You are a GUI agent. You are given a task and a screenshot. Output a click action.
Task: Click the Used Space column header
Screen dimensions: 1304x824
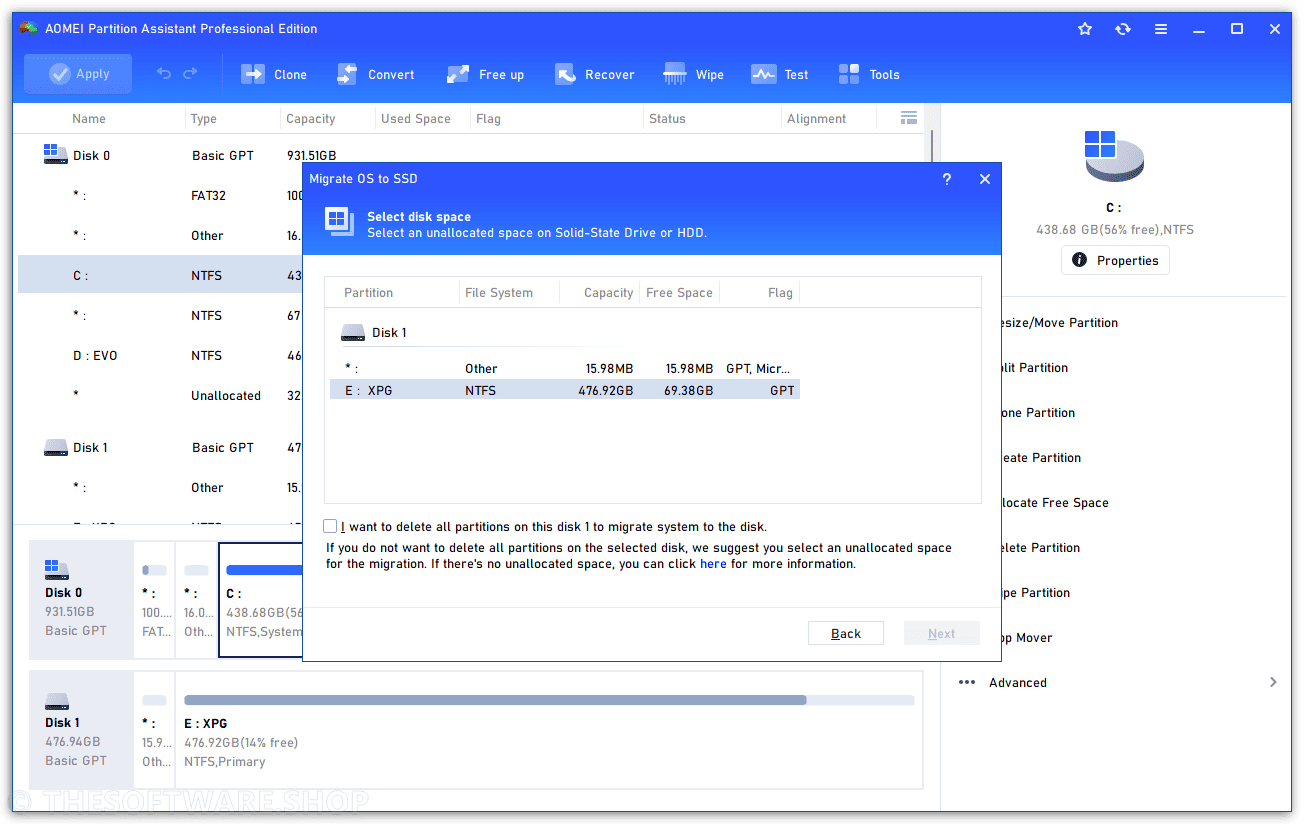(416, 118)
